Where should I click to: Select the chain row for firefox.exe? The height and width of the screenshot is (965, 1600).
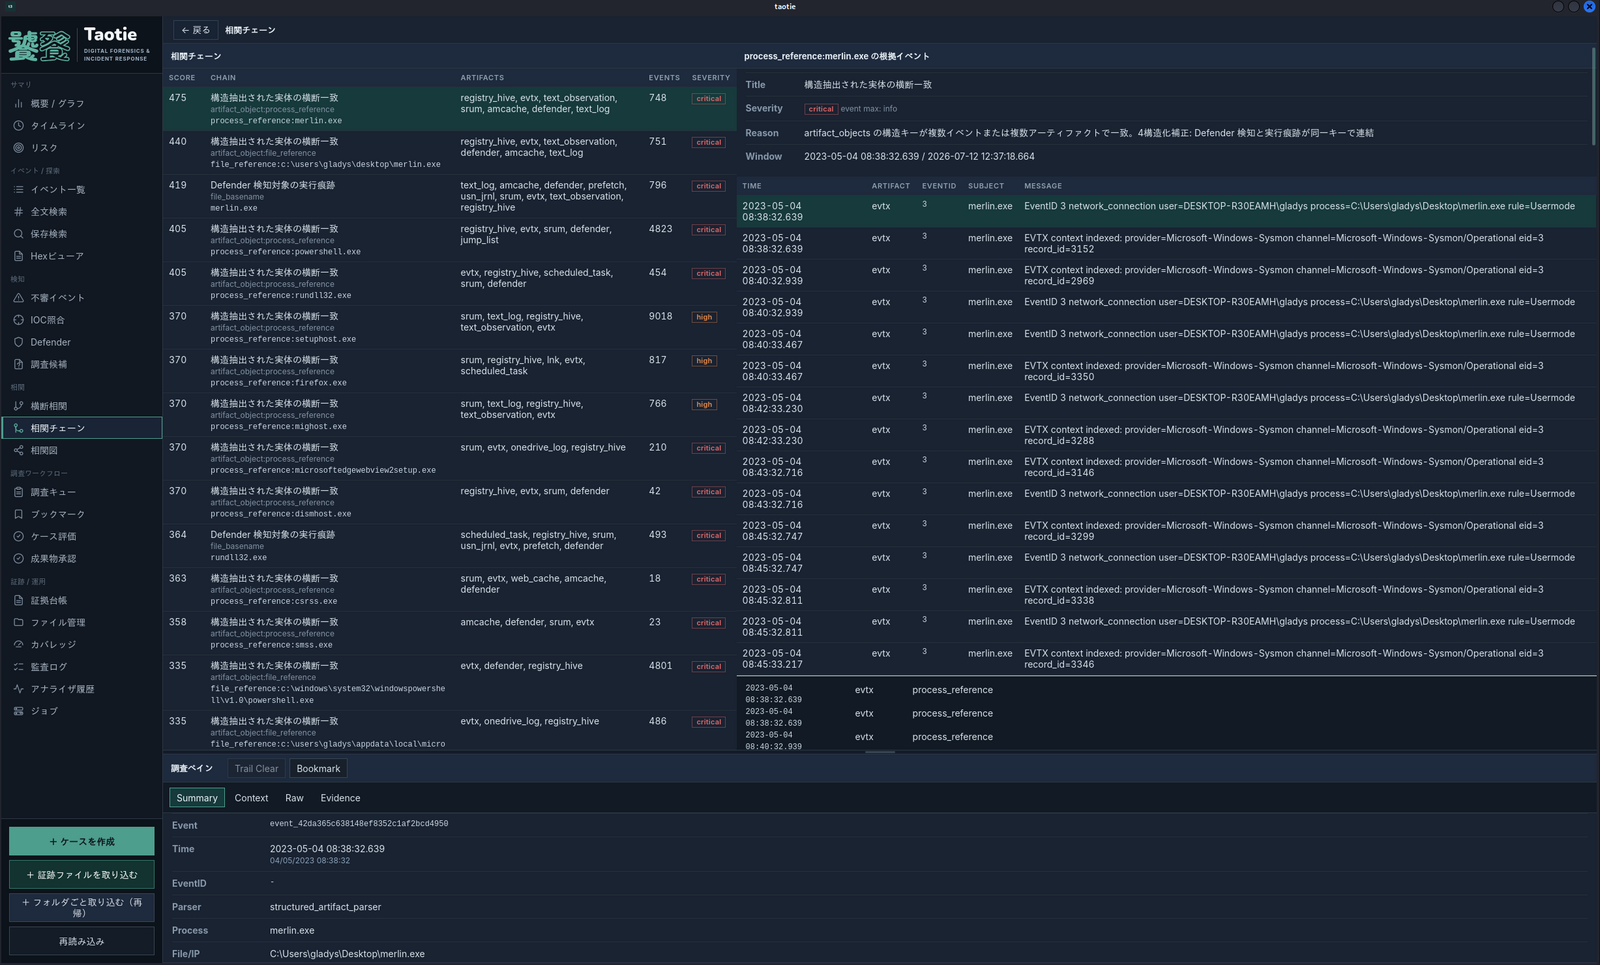[x=450, y=371]
